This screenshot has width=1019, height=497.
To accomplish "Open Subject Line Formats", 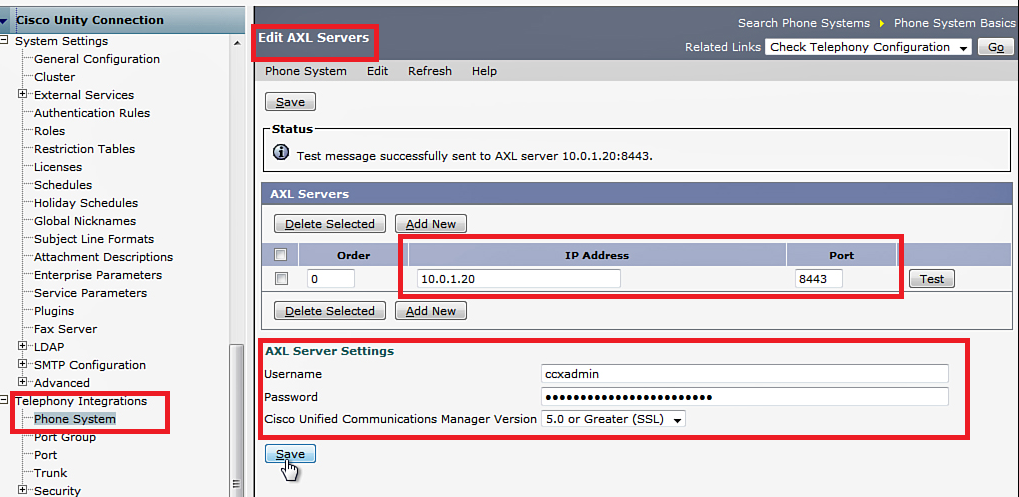I will point(94,239).
